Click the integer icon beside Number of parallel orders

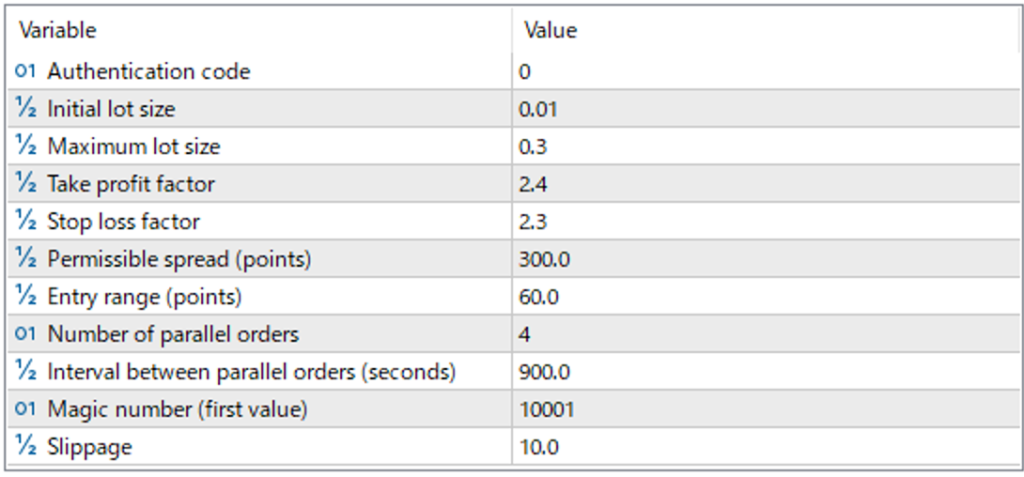[26, 334]
